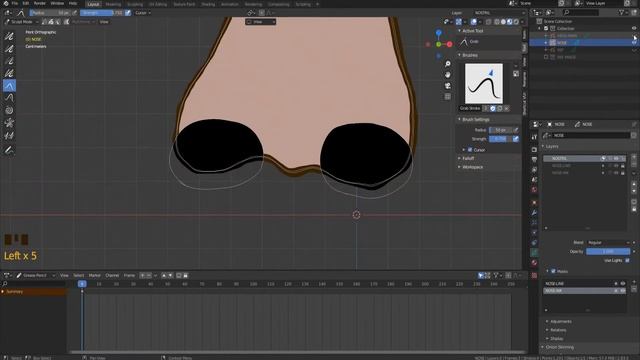Toggle camera view icon in viewport

(448, 86)
